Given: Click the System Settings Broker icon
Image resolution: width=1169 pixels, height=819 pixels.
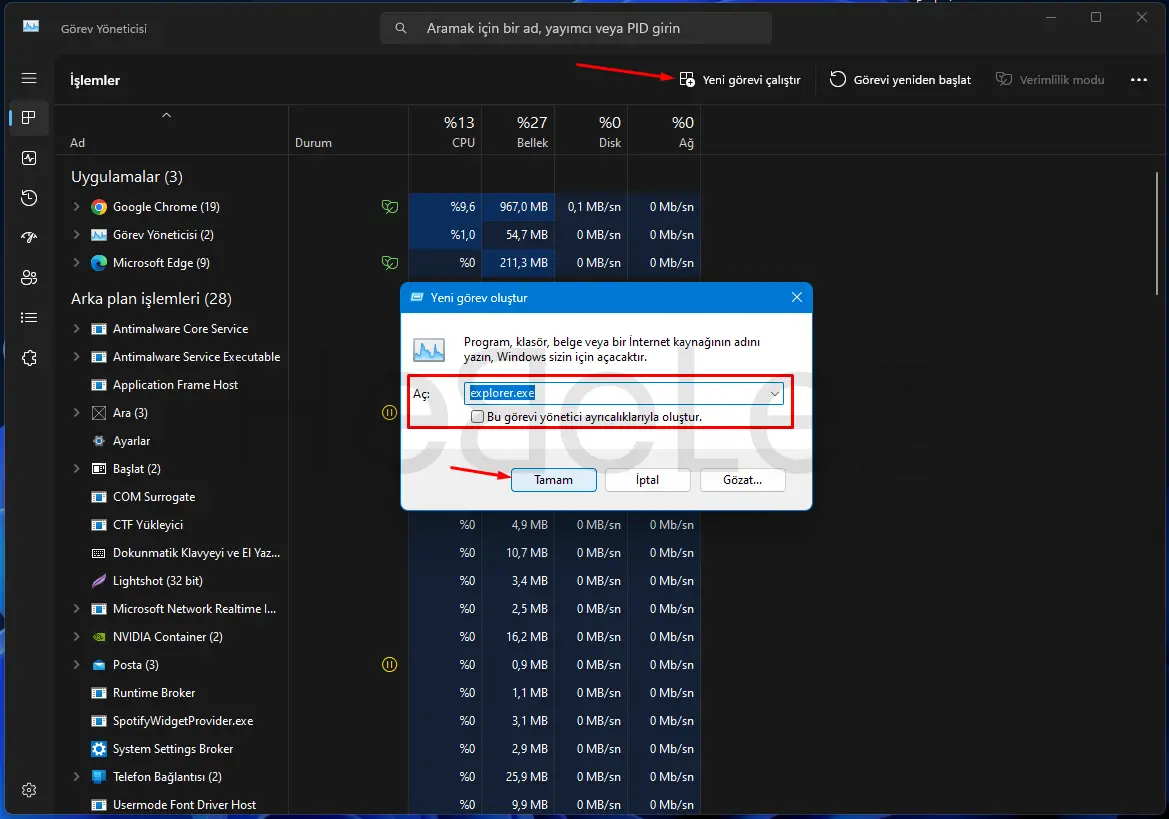Looking at the screenshot, I should tap(98, 749).
